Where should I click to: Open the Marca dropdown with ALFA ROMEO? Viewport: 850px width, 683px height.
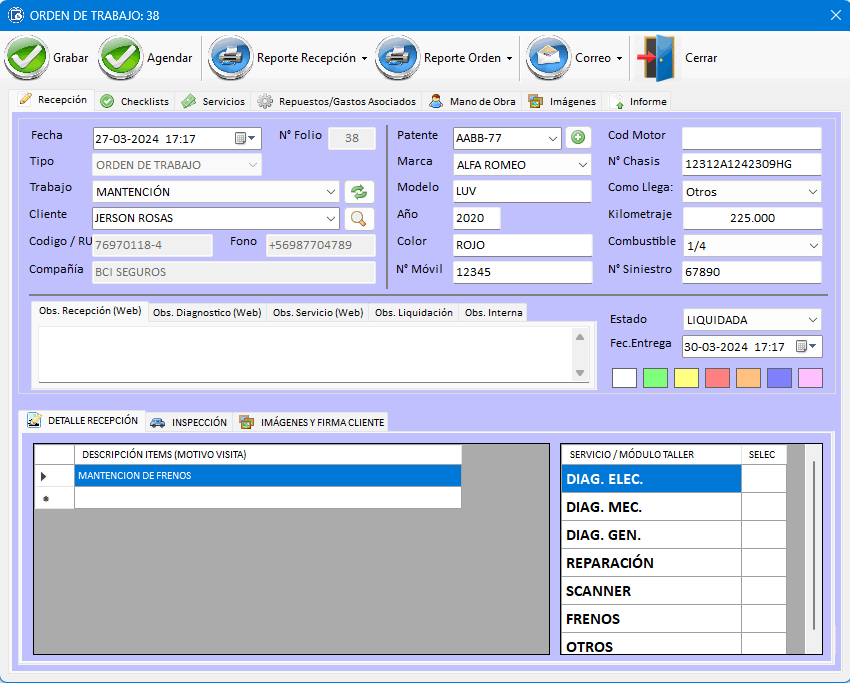583,165
